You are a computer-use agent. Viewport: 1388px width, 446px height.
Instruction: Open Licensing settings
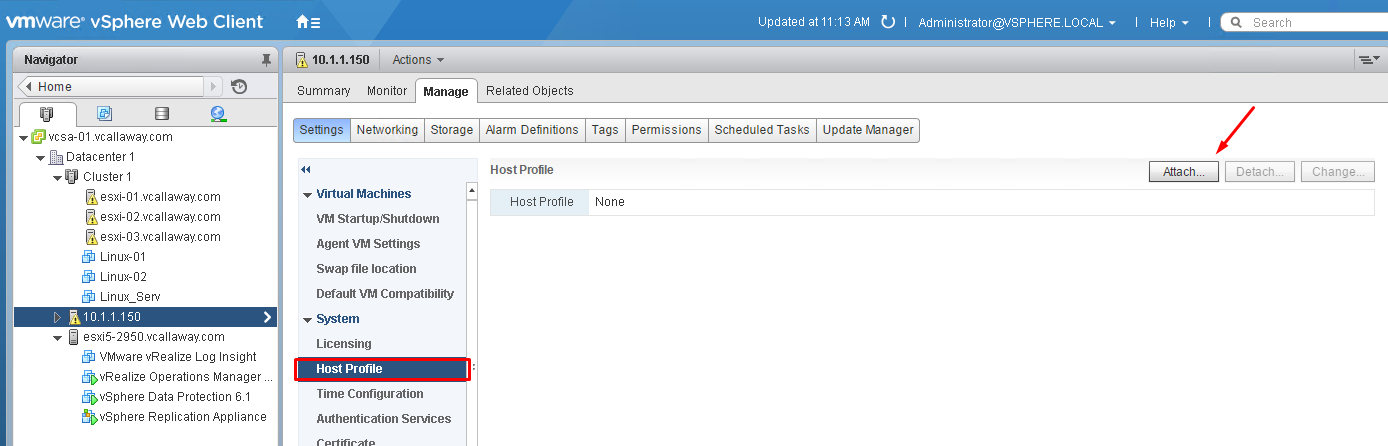[344, 344]
